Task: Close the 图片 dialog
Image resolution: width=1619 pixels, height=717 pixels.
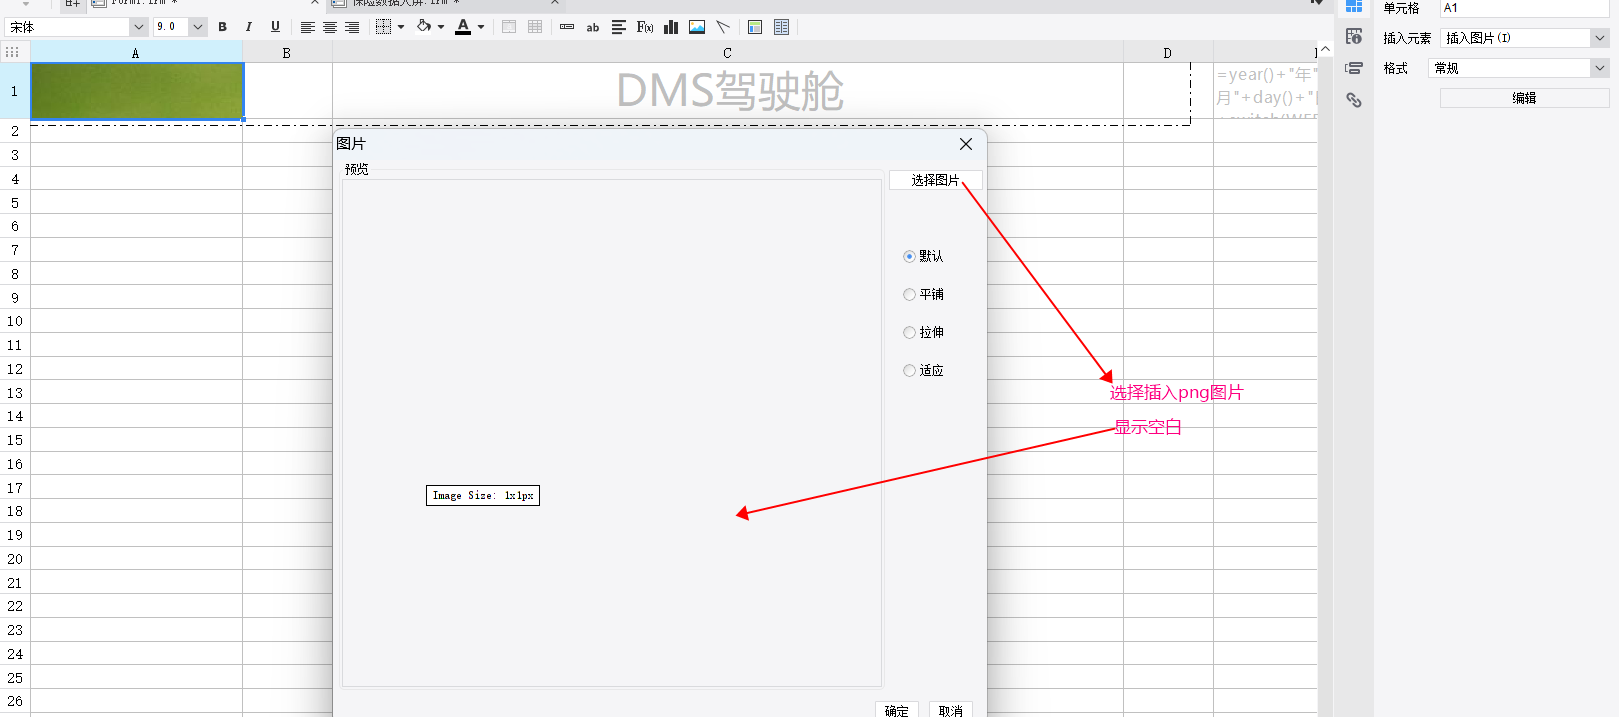Action: [966, 144]
